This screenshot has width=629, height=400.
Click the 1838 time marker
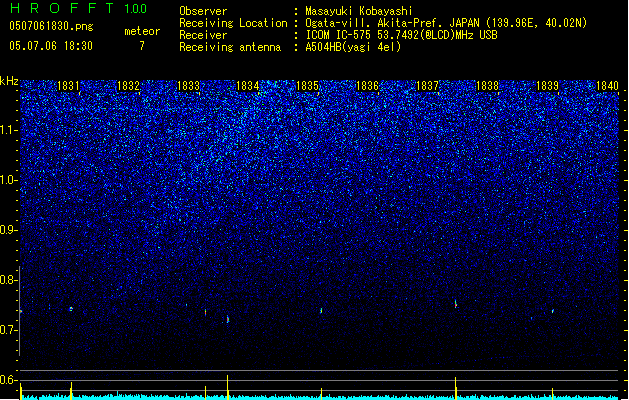click(x=487, y=86)
